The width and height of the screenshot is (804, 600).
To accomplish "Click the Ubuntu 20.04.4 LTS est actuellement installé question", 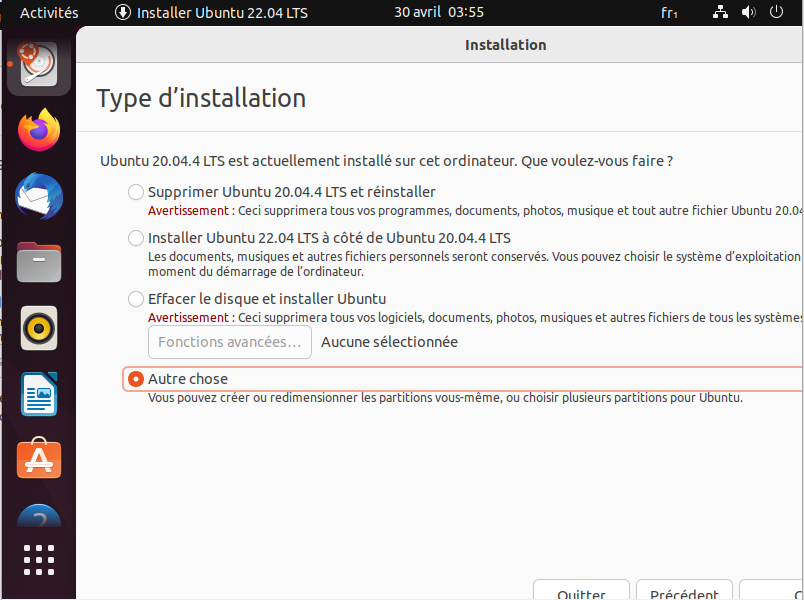I will [386, 161].
